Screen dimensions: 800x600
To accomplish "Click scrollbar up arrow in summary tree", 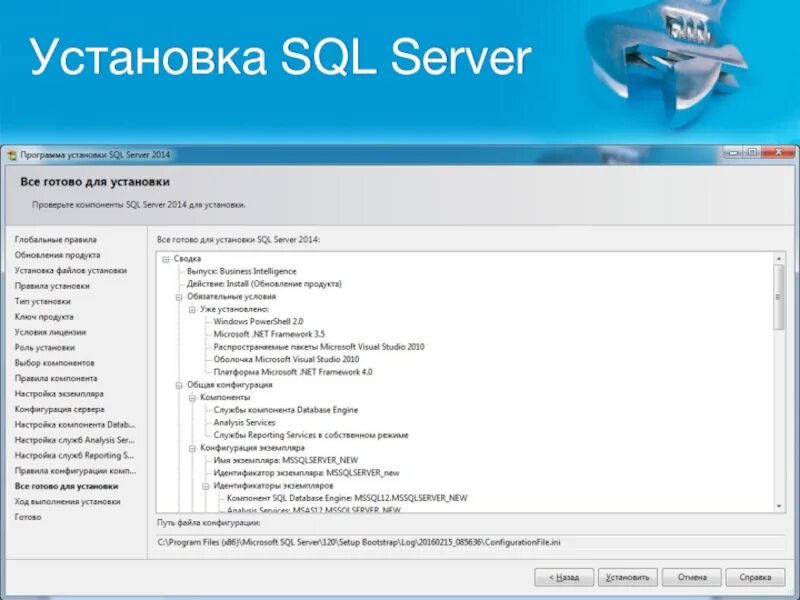I will coord(779,259).
